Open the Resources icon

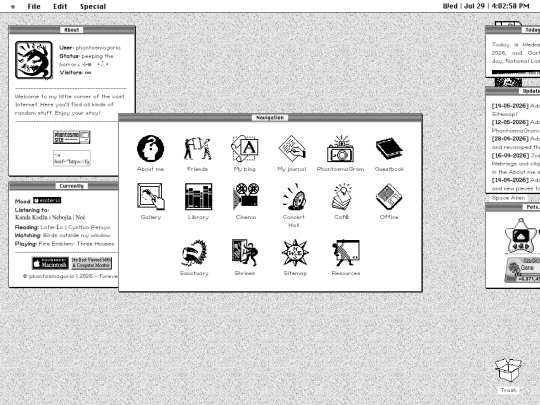346,253
